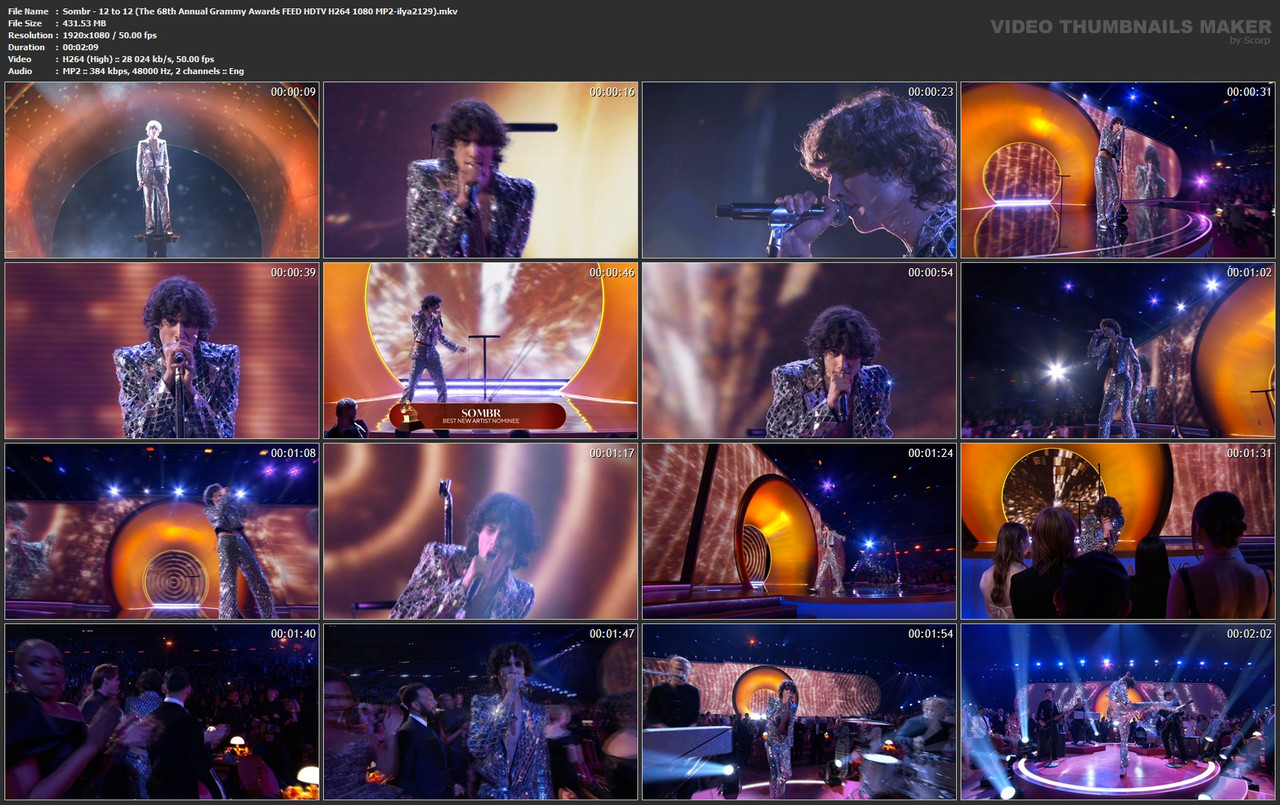Open the thumbnail stamped 00:00:23
Viewport: 1280px width, 805px height.
(800, 170)
